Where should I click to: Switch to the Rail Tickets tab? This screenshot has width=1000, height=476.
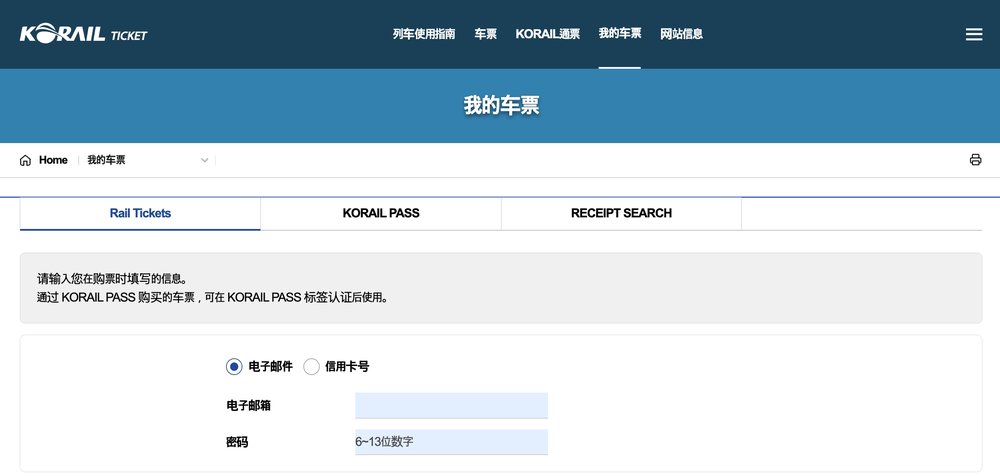[140, 214]
